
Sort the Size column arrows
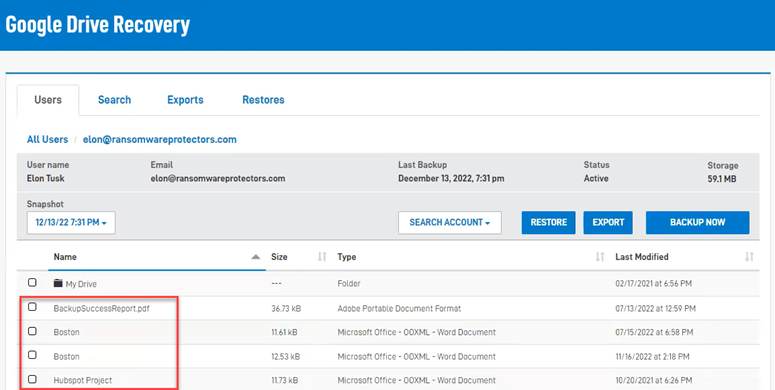pyautogui.click(x=322, y=257)
